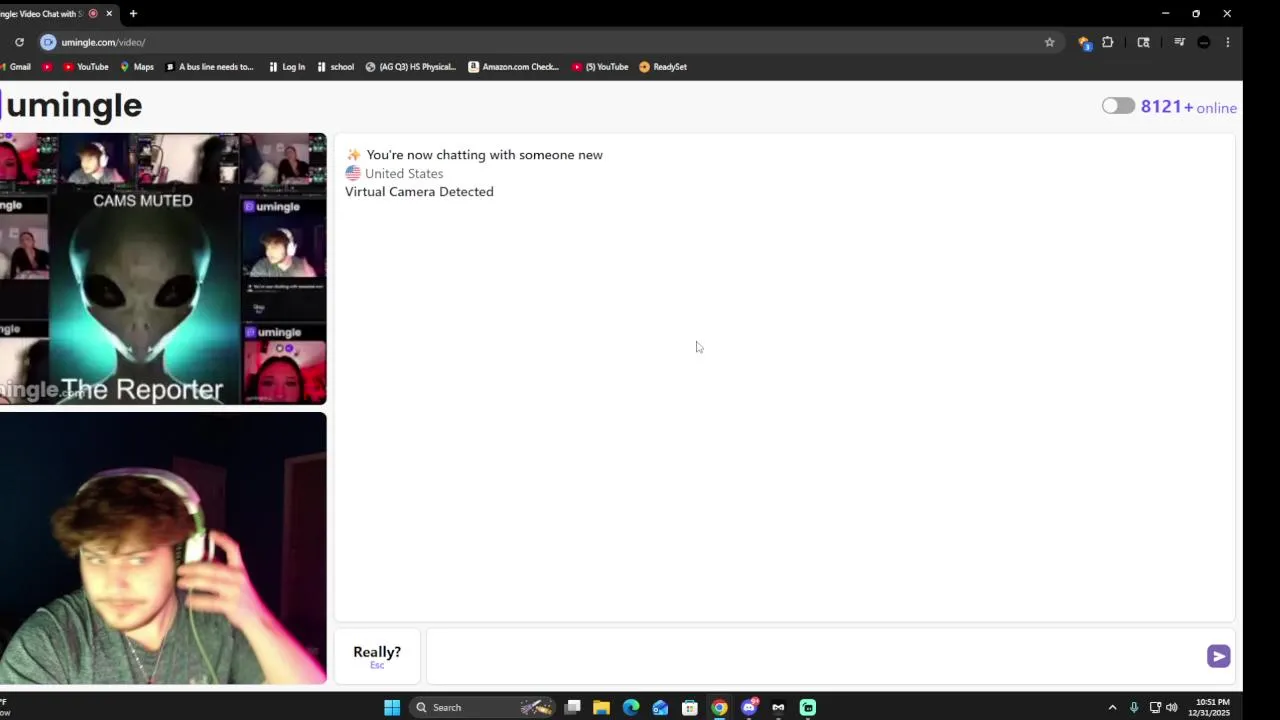Viewport: 1280px width, 720px height.
Task: Open network settings tray icon
Action: (x=1155, y=707)
